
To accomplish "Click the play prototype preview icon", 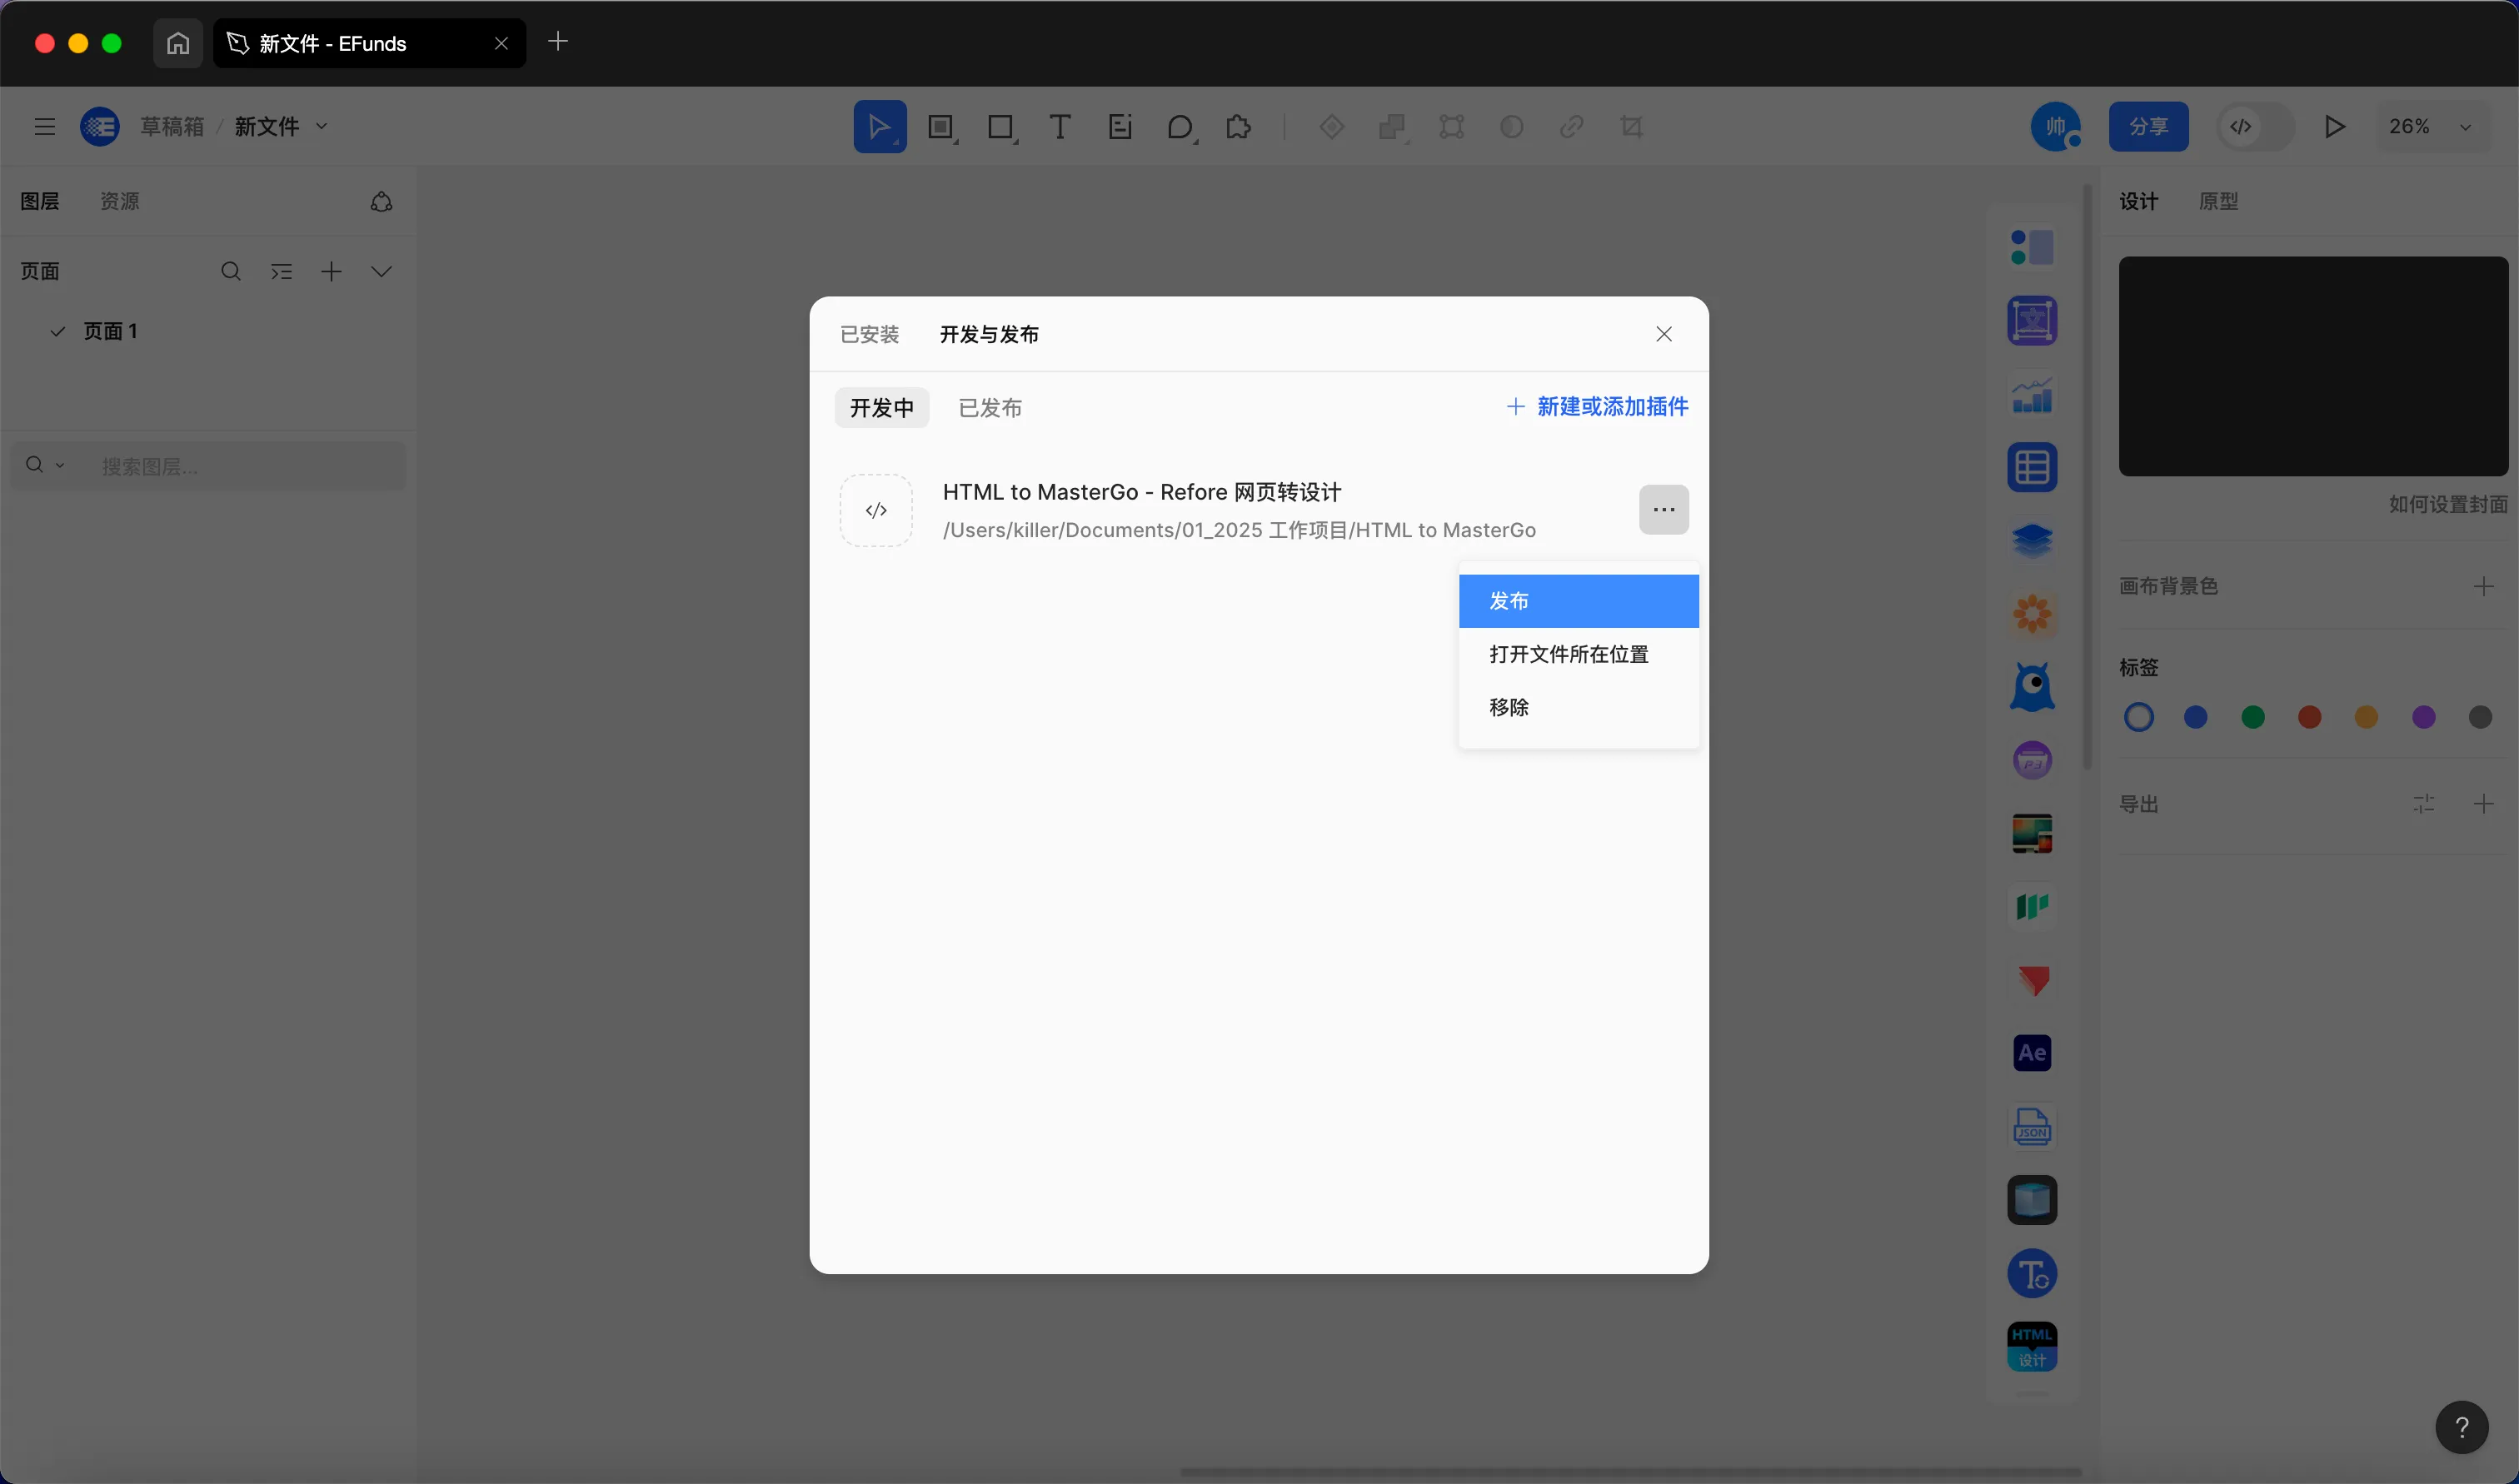I will (x=2334, y=127).
